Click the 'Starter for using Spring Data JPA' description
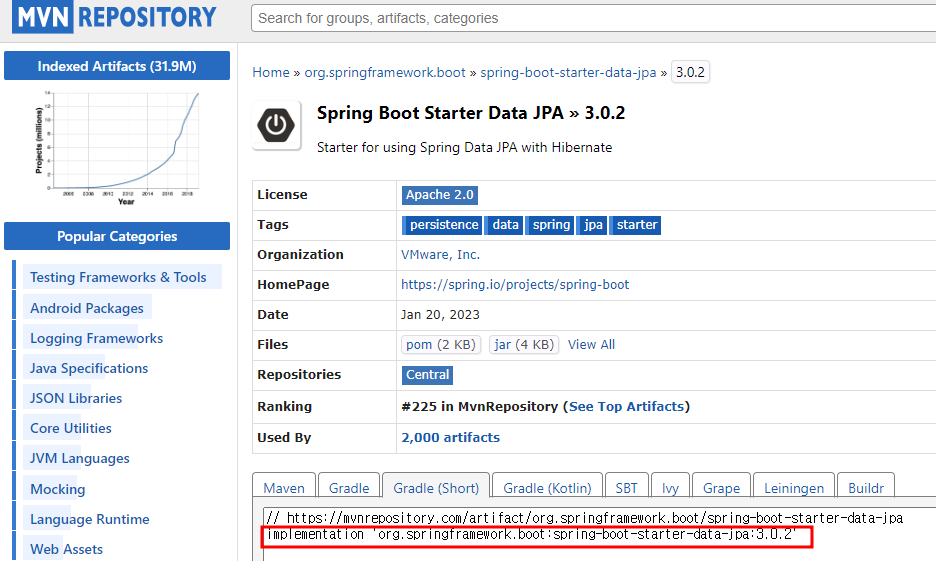This screenshot has height=561, width=936. pos(464,147)
